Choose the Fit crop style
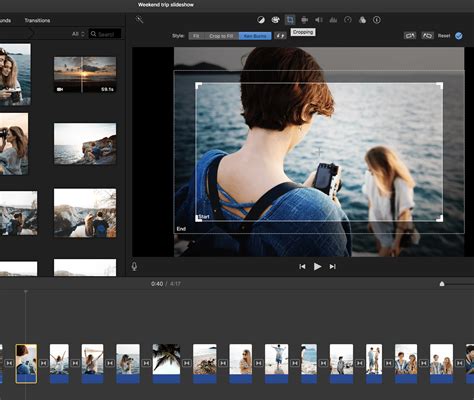 [196, 36]
